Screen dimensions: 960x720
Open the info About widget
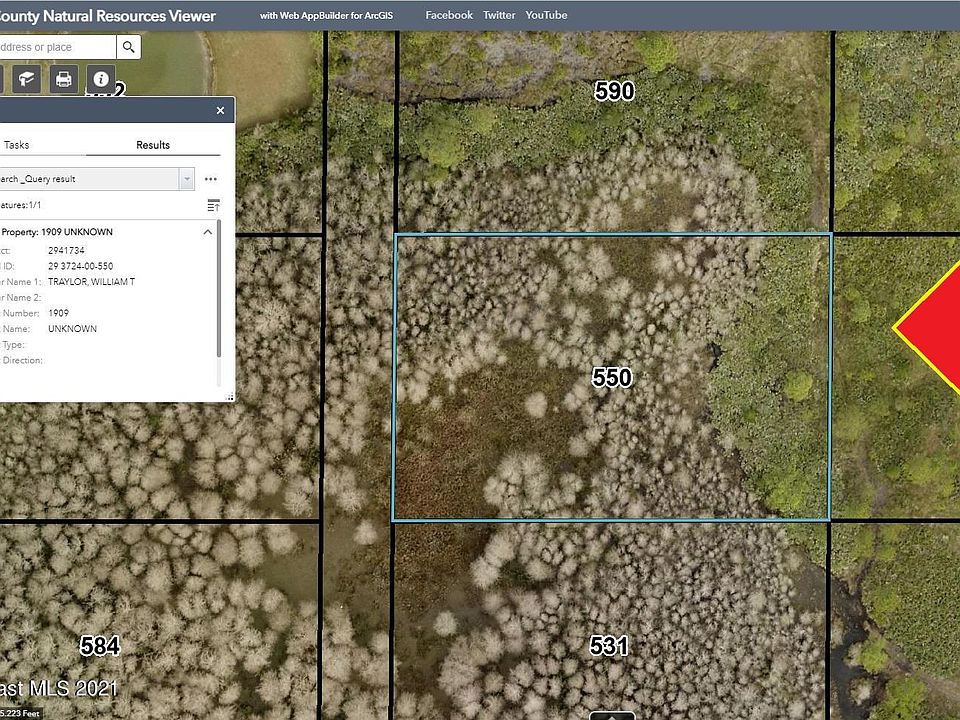101,79
